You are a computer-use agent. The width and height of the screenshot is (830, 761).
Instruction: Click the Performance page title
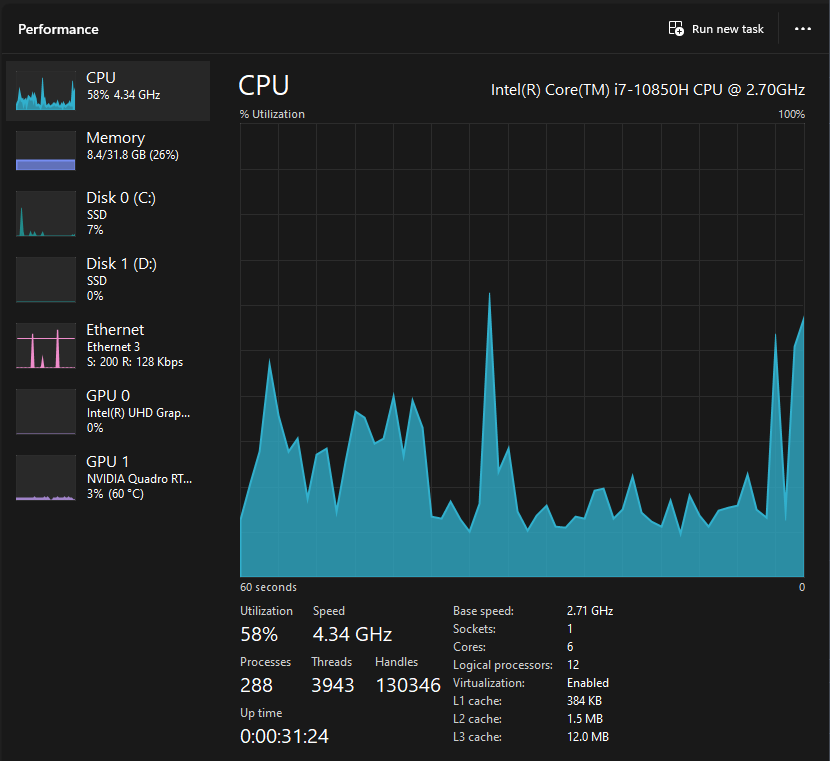58,29
